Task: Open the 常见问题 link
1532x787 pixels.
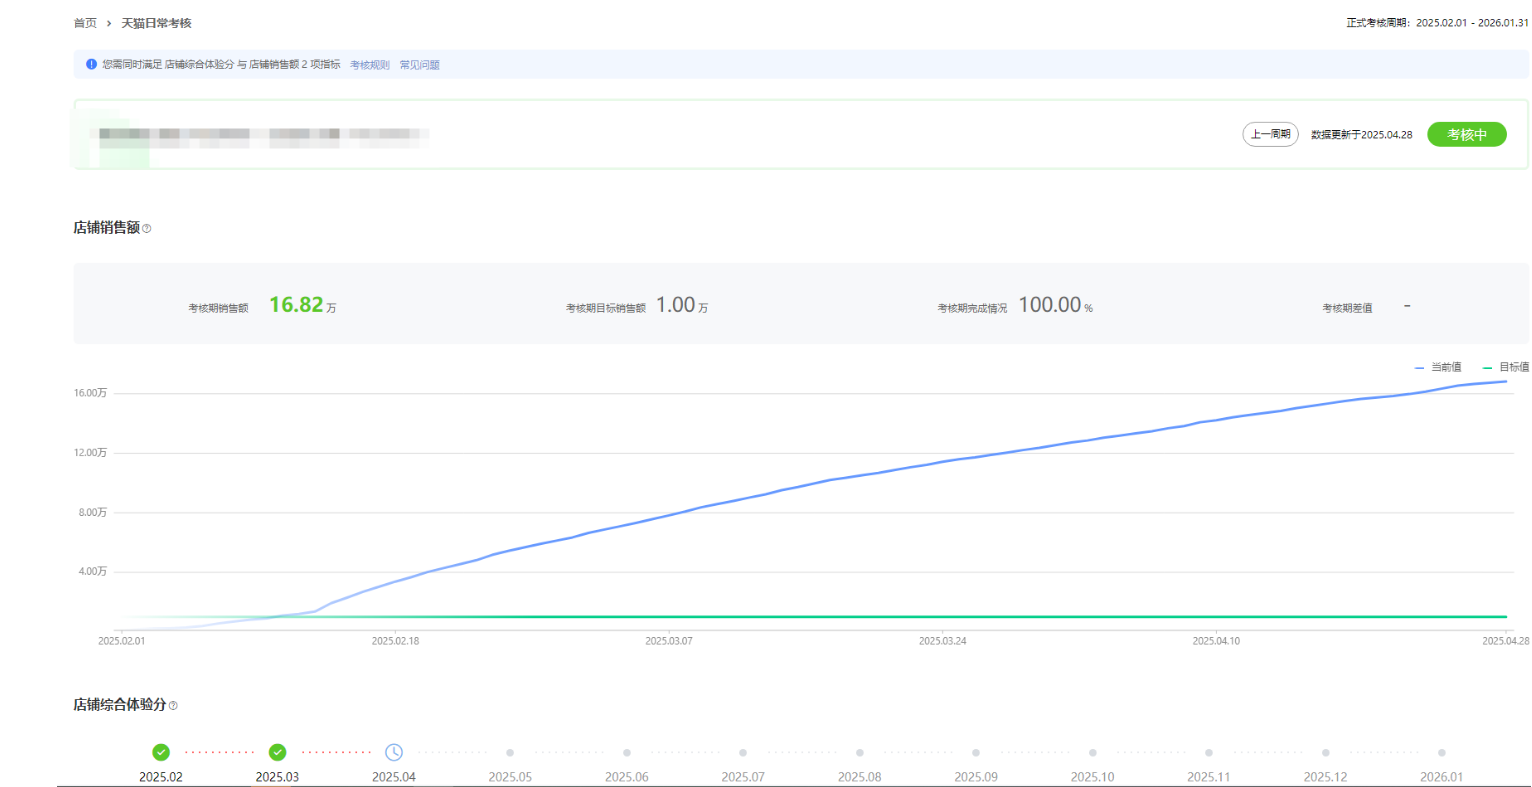Action: 419,65
